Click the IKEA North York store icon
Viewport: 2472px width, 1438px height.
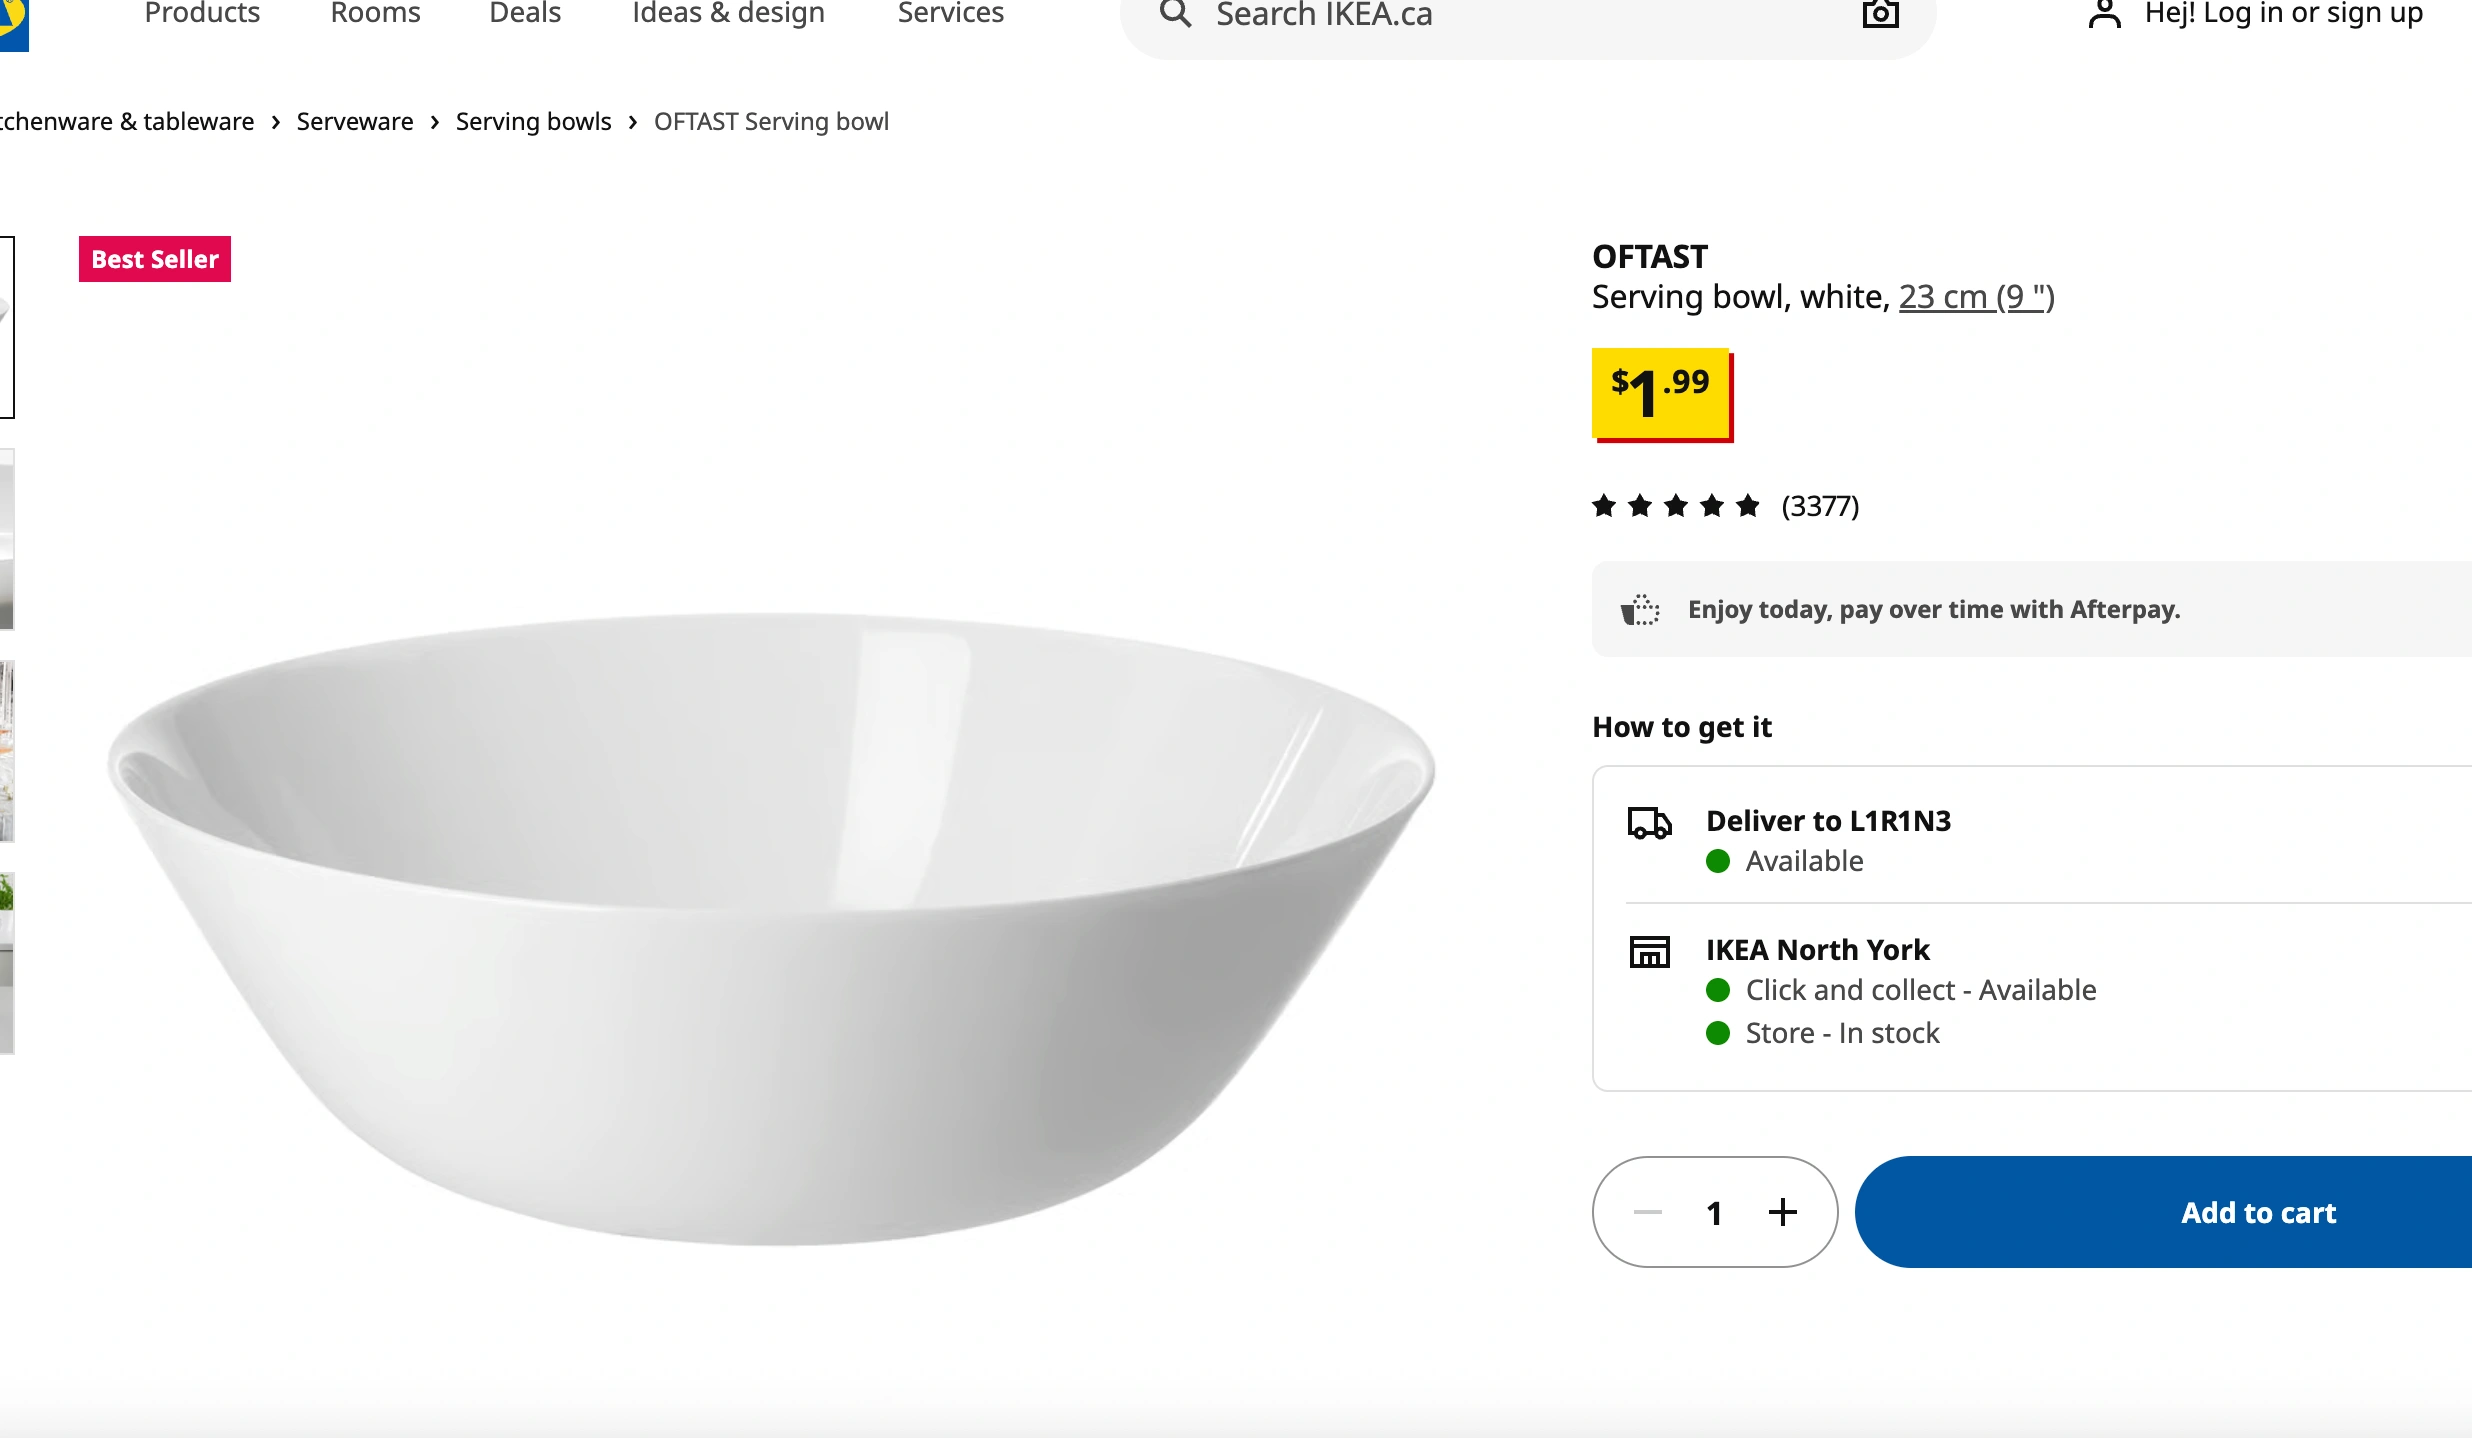pyautogui.click(x=1649, y=951)
